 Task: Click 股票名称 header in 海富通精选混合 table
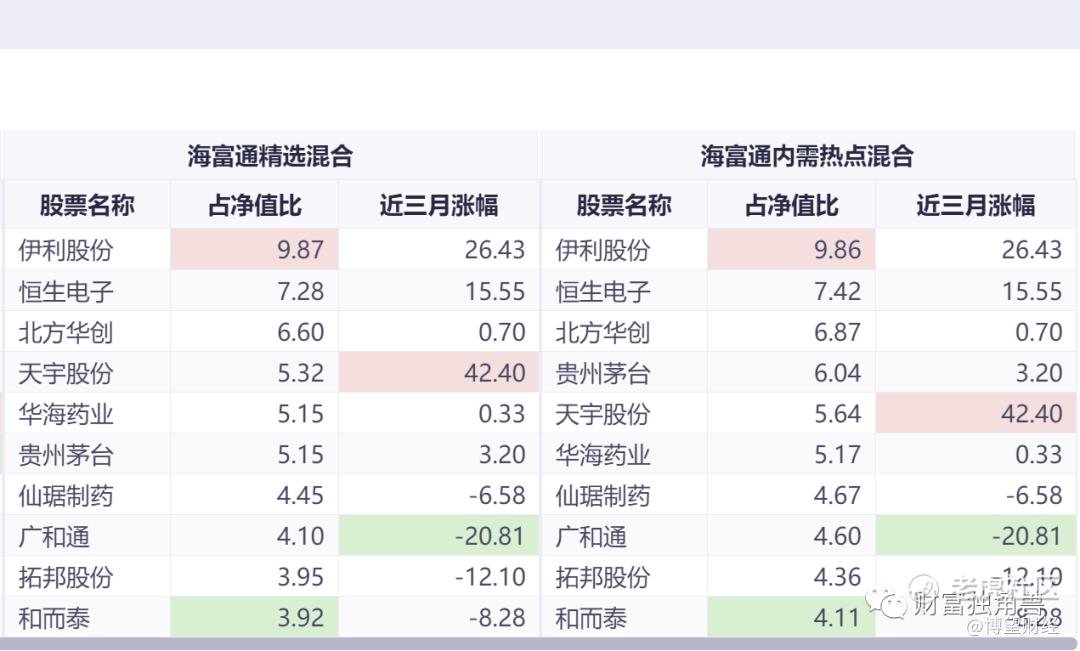click(x=87, y=206)
